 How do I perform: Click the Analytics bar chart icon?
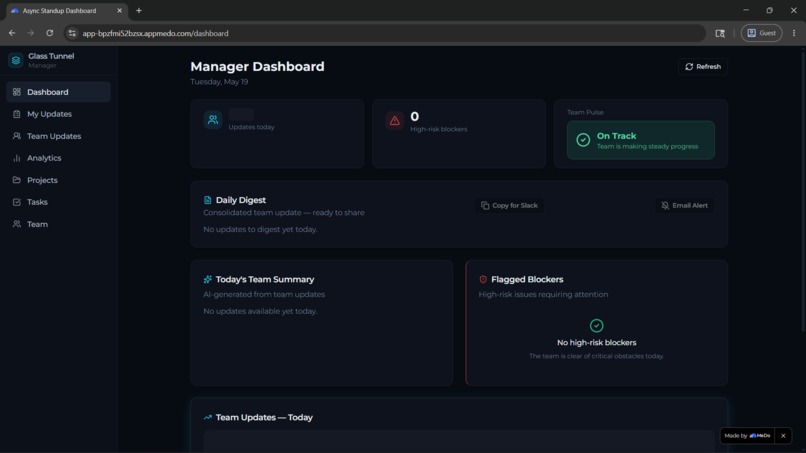pyautogui.click(x=16, y=158)
